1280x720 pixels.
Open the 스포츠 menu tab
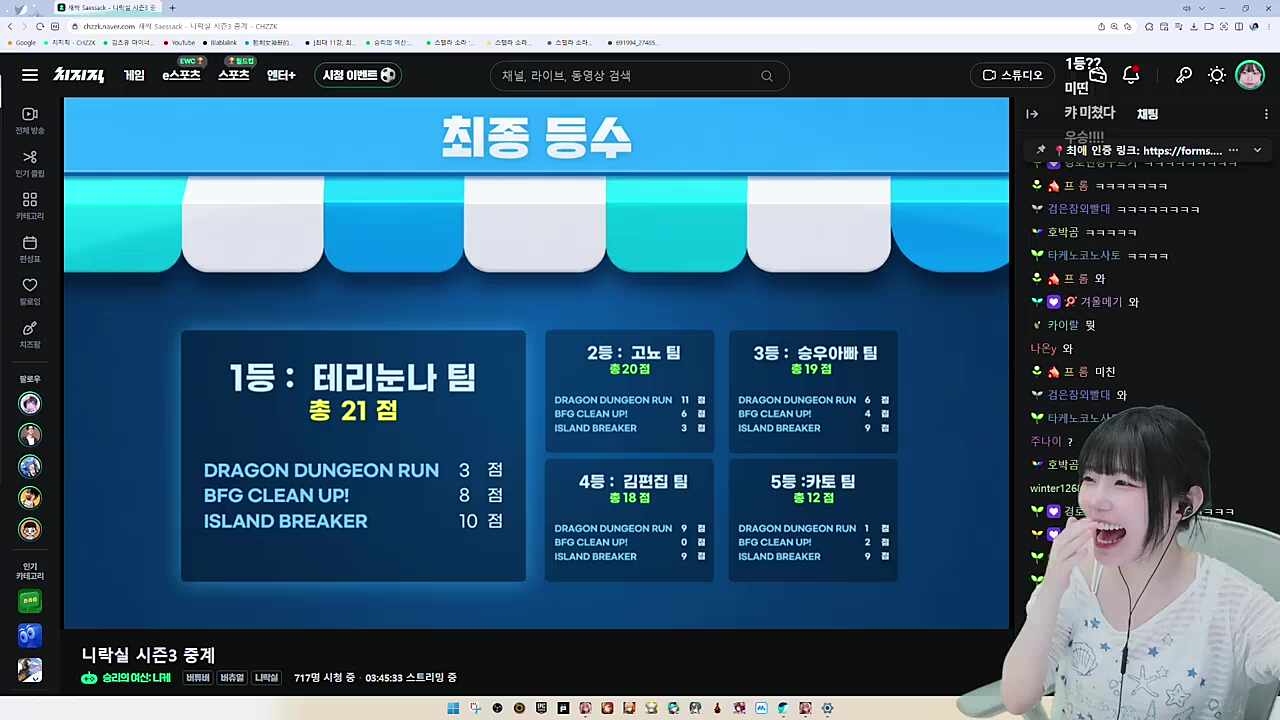pyautogui.click(x=234, y=75)
